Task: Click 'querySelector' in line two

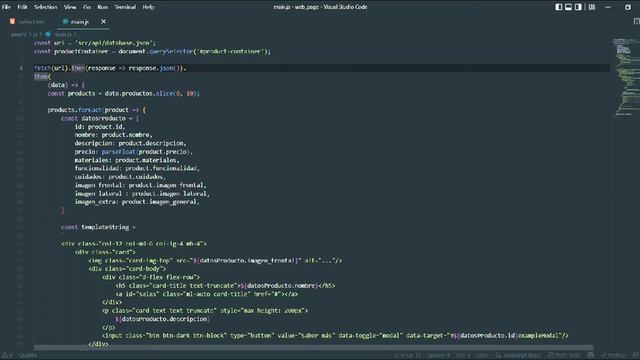Action: [170, 51]
